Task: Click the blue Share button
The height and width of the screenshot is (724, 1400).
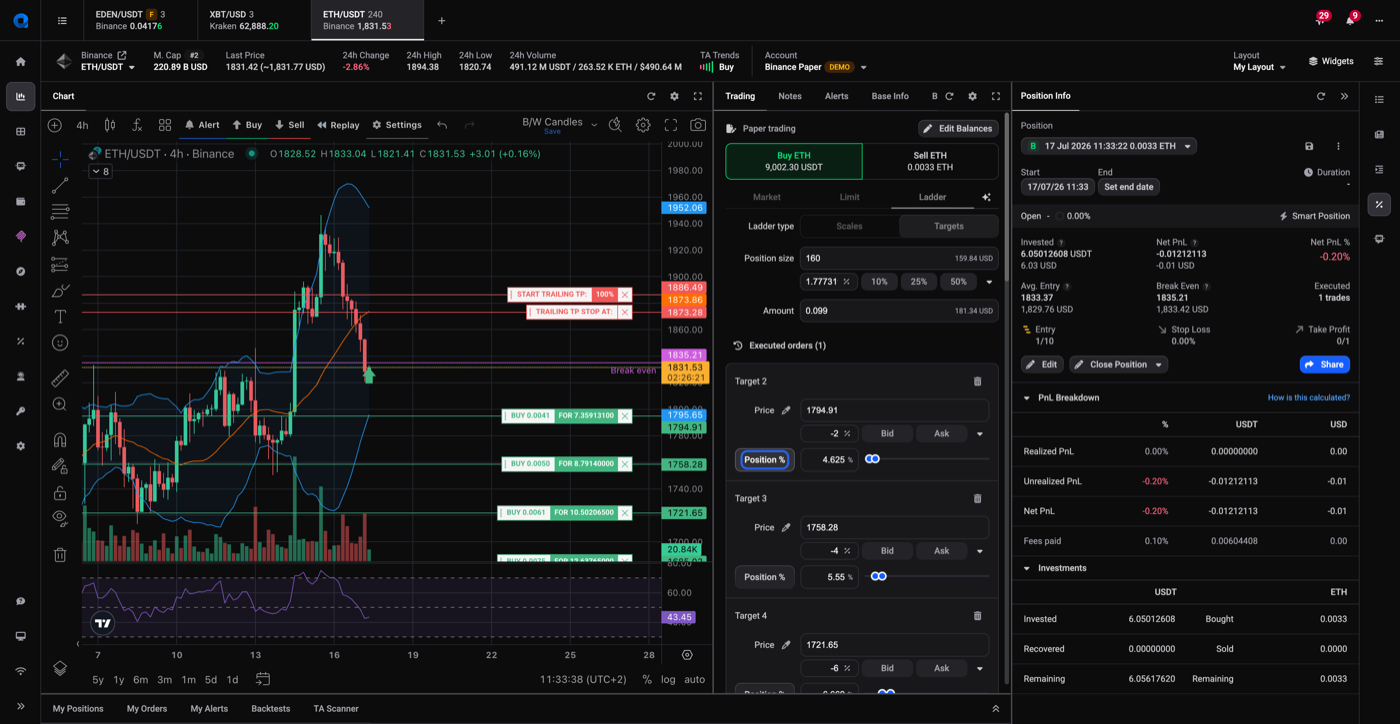Action: click(x=1325, y=364)
